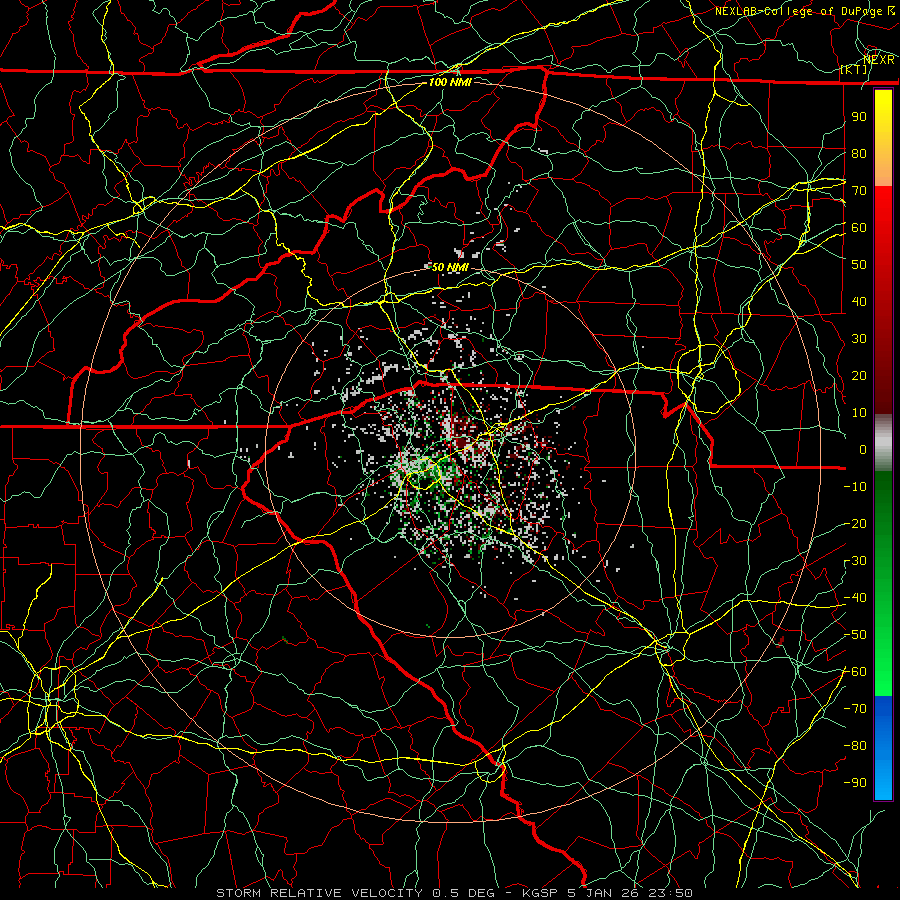Viewport: 900px width, 900px height.
Task: Click the "-10" label on the velocity scale
Action: 855,487
